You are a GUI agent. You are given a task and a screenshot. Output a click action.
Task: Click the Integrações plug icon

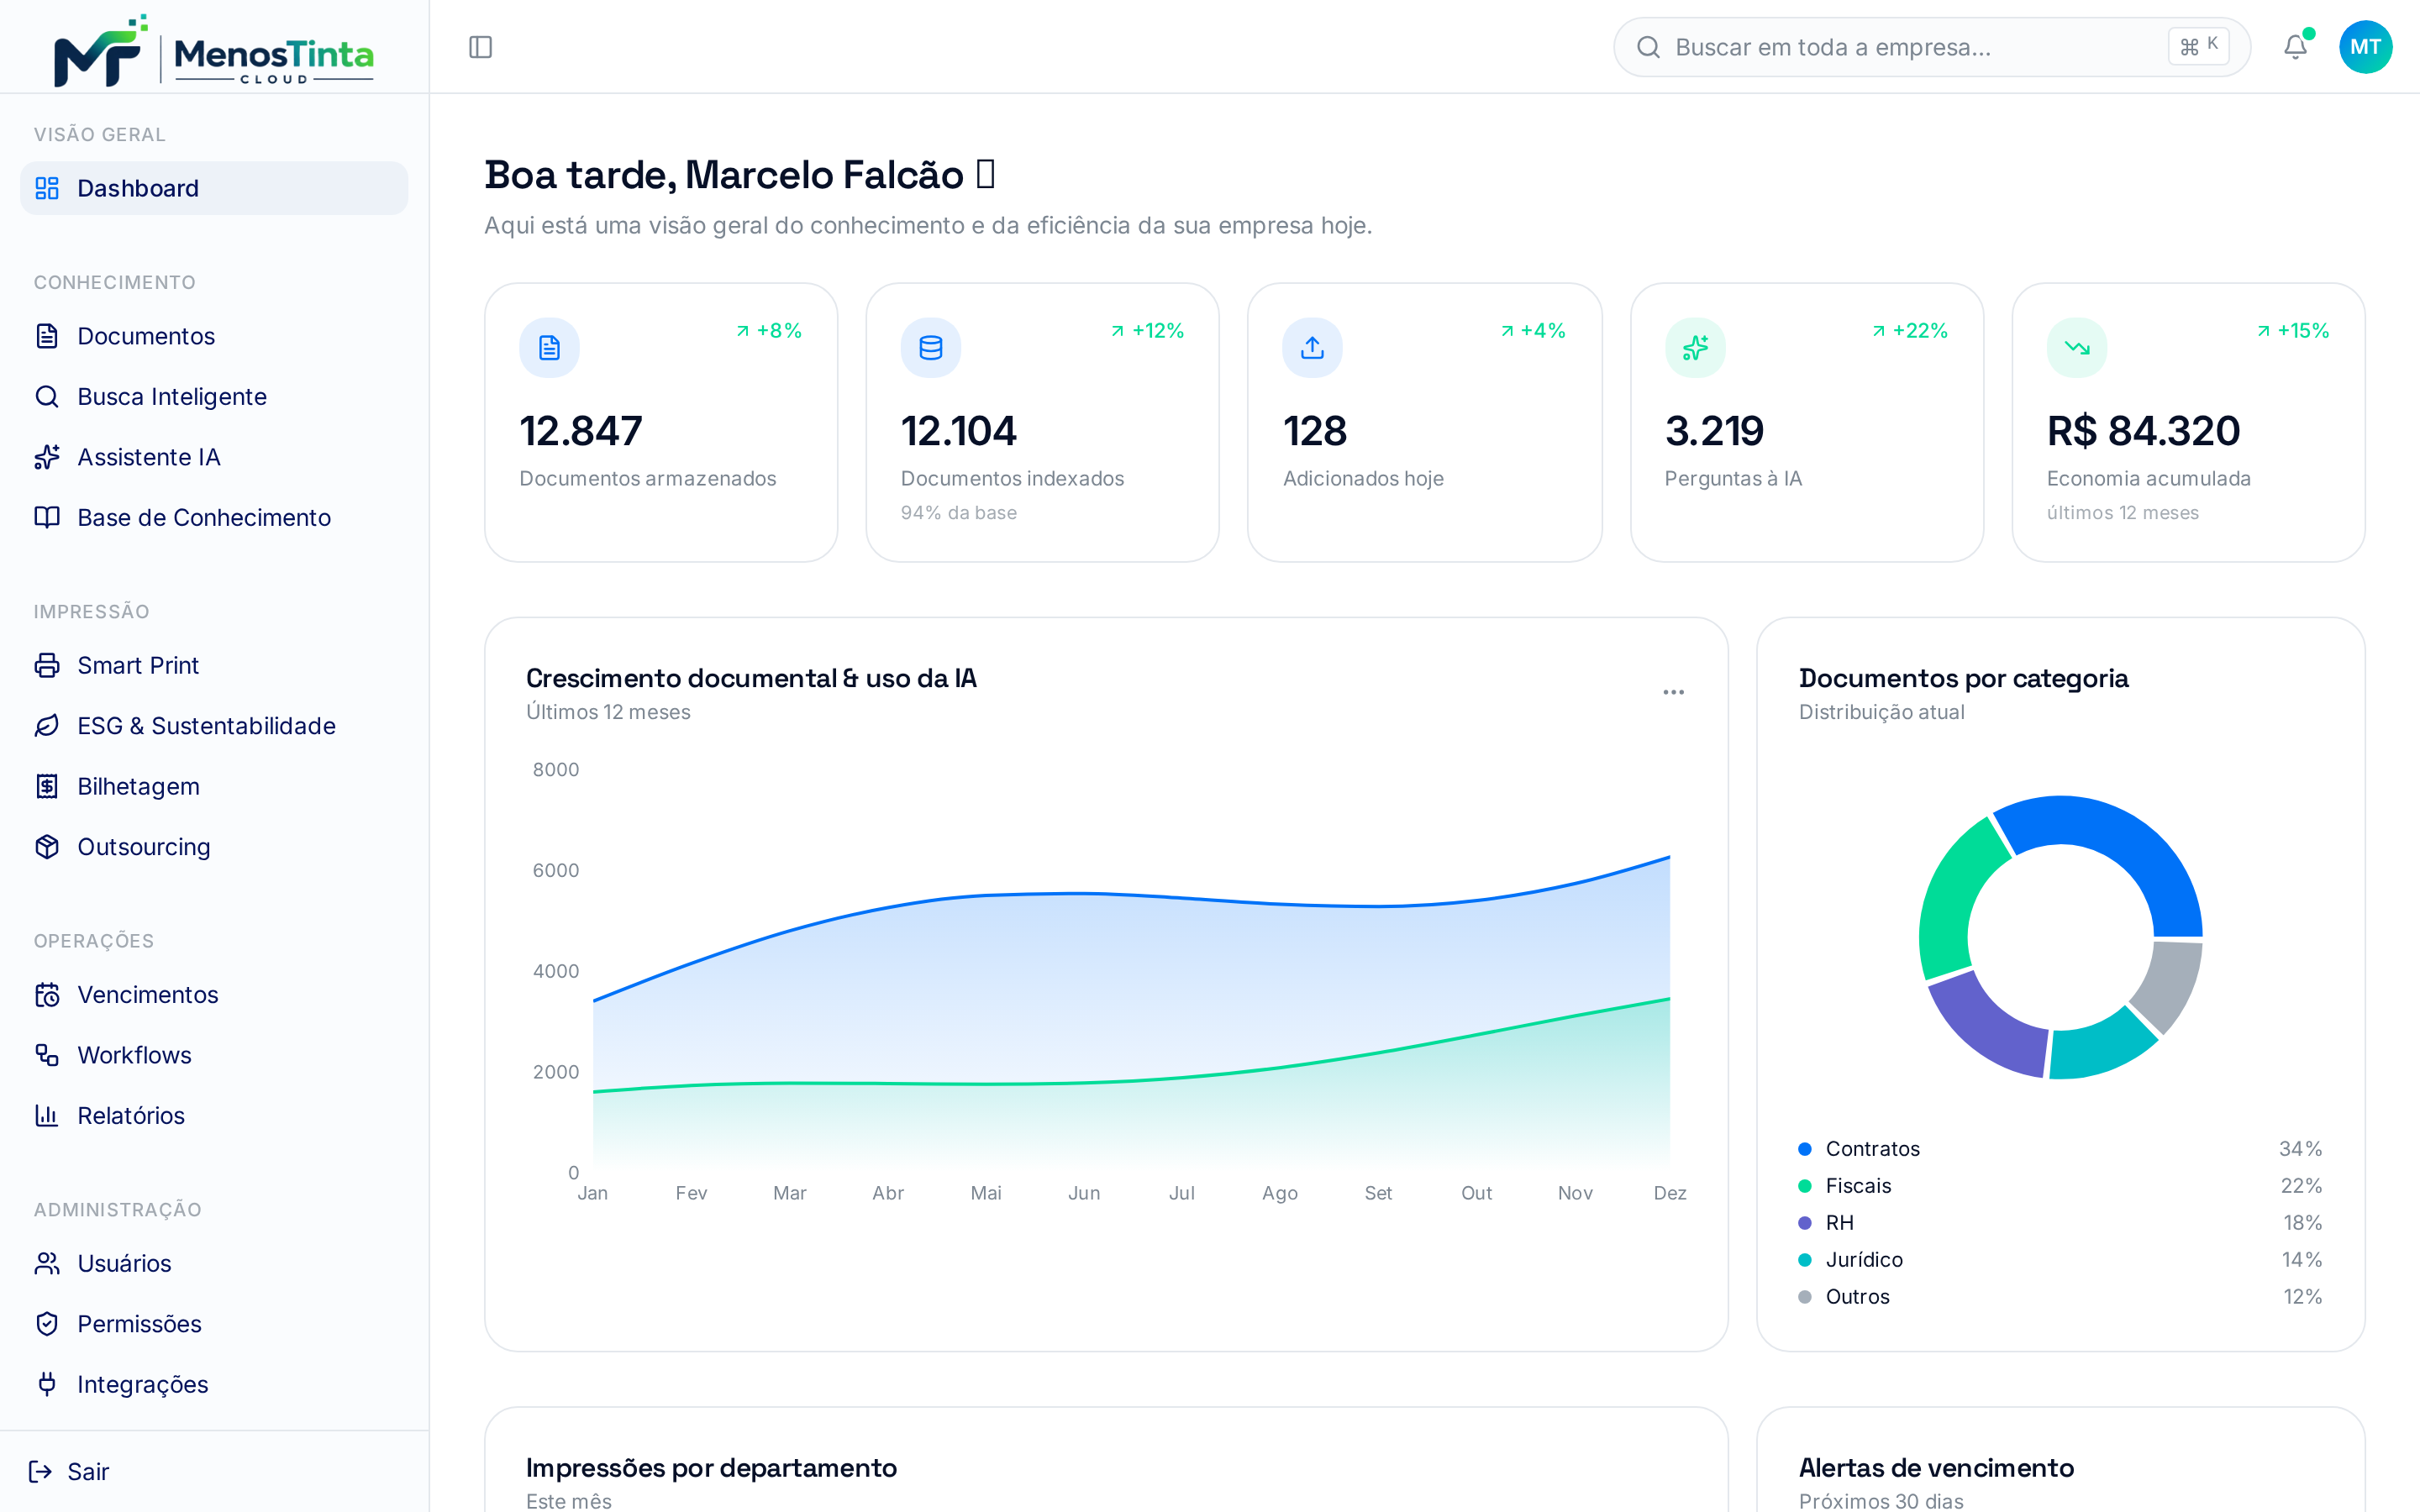(47, 1384)
